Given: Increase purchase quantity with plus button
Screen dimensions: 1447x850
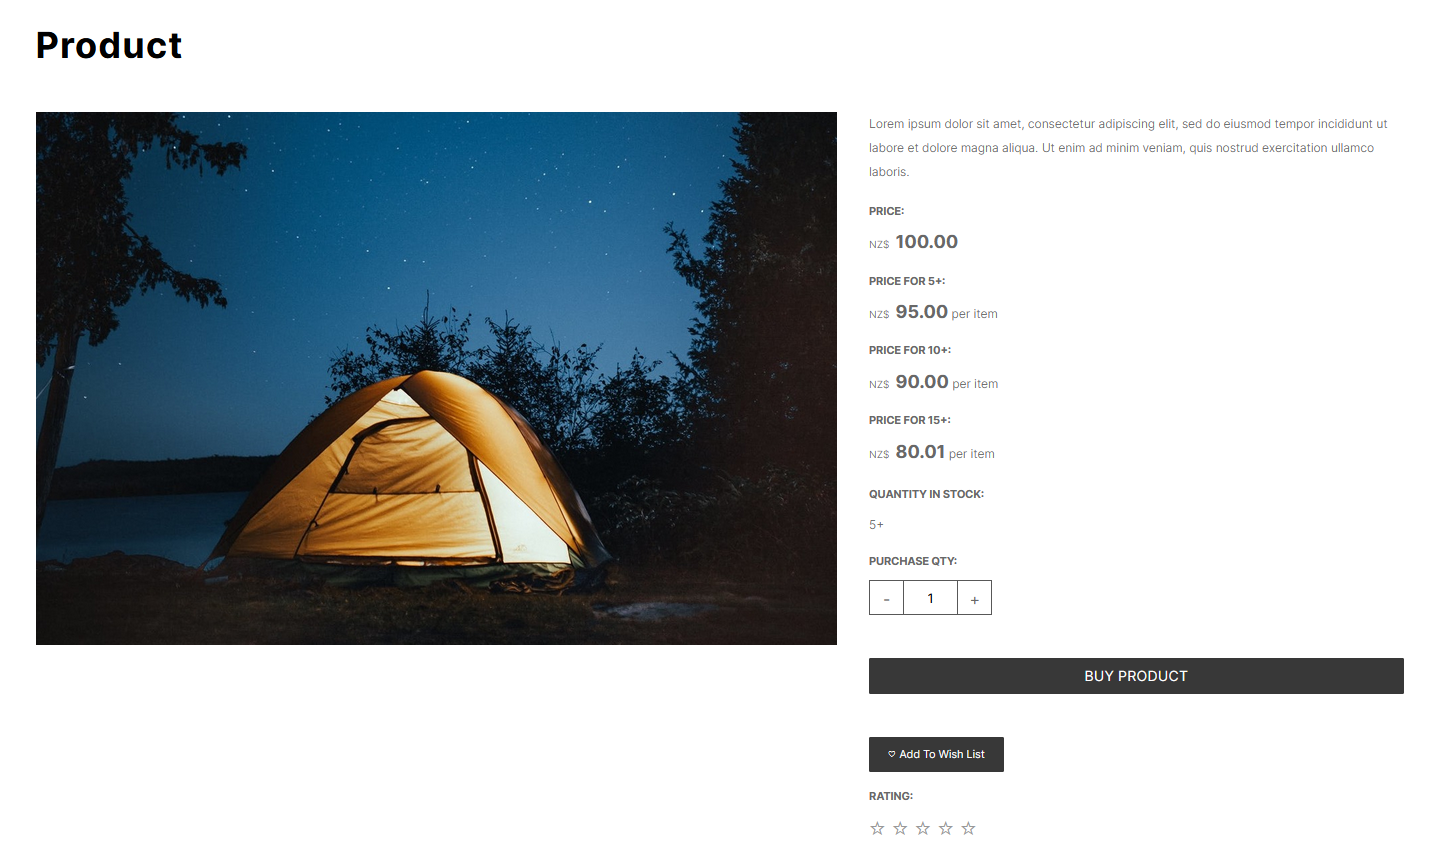Looking at the screenshot, I should pyautogui.click(x=975, y=598).
